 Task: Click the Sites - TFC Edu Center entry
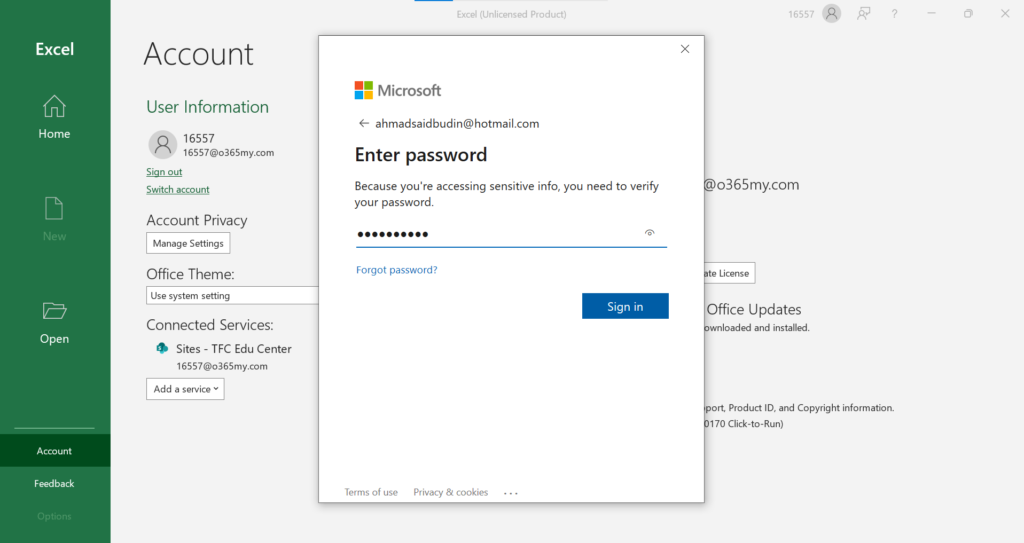pyautogui.click(x=234, y=348)
